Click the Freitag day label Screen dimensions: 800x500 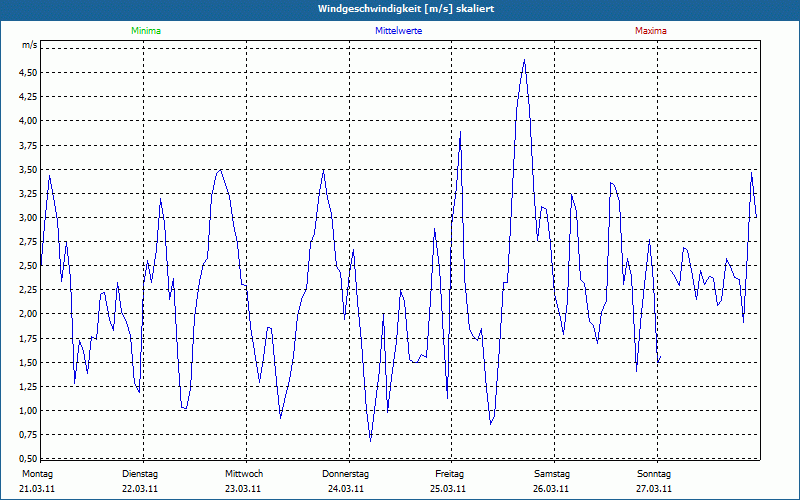point(449,474)
